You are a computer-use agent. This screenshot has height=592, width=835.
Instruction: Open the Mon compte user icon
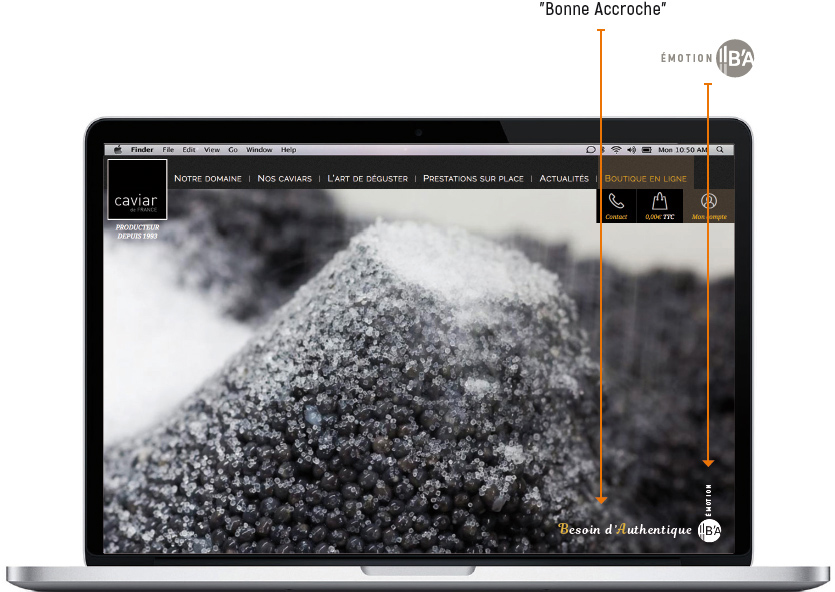click(709, 203)
